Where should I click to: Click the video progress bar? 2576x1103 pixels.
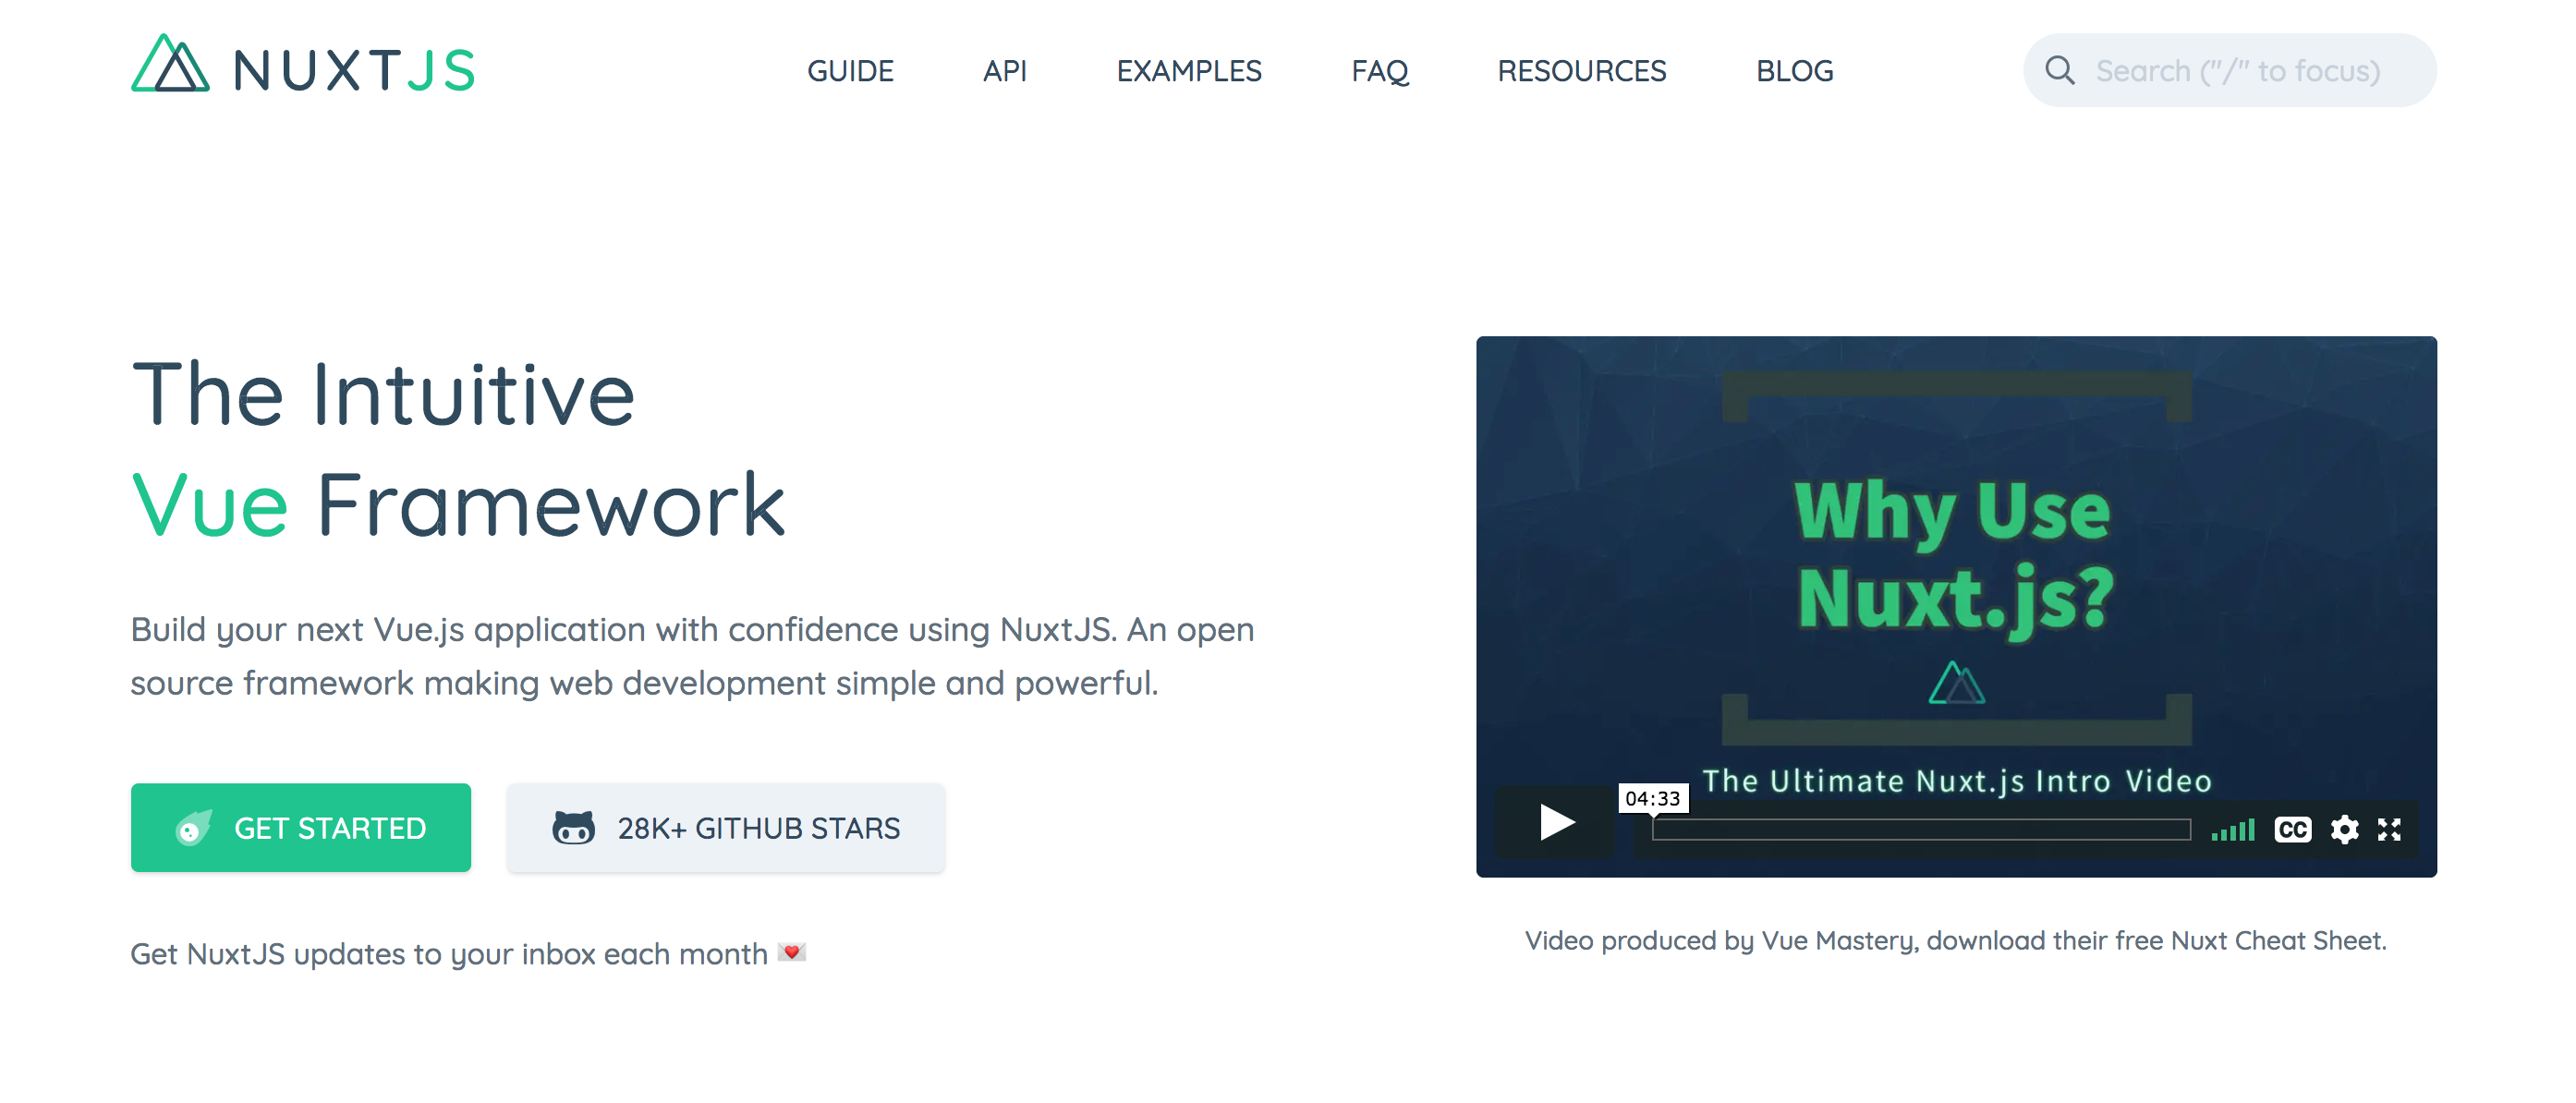coord(1921,829)
